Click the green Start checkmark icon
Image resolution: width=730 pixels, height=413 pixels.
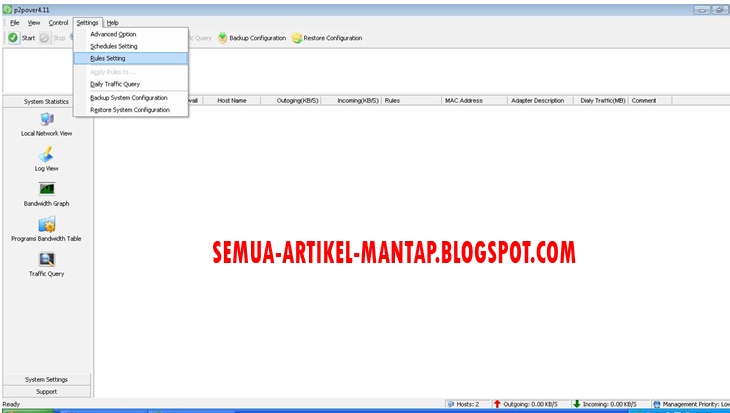coord(14,38)
